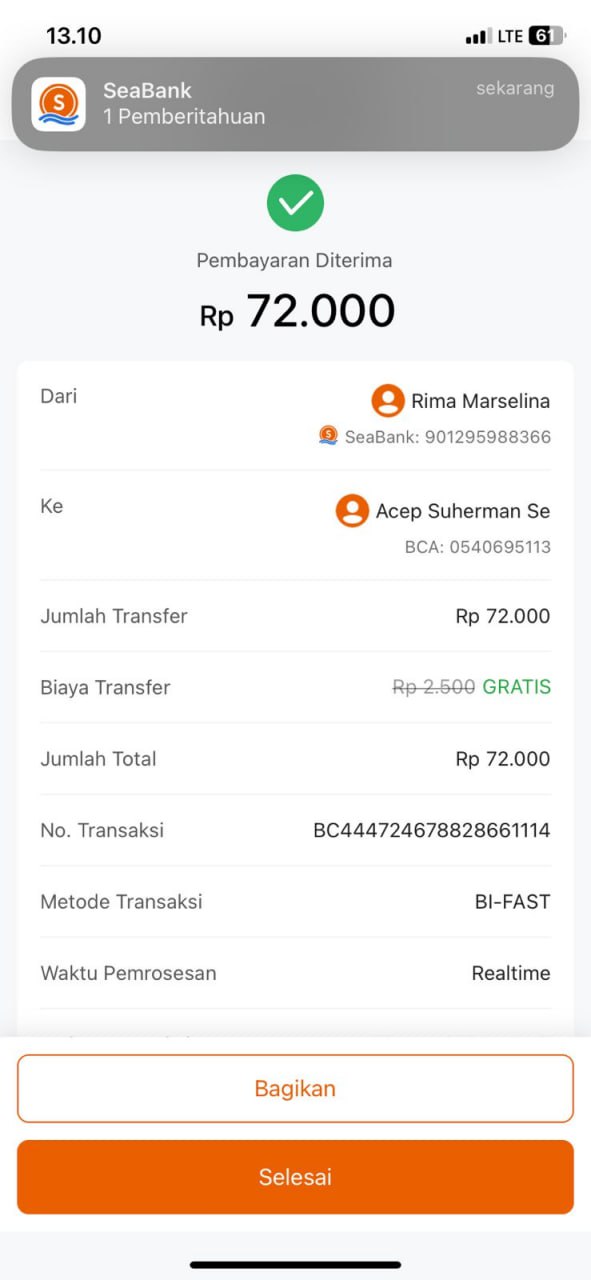The height and width of the screenshot is (1280, 591).
Task: Select the transaction number BC444724678828661114
Action: [432, 830]
